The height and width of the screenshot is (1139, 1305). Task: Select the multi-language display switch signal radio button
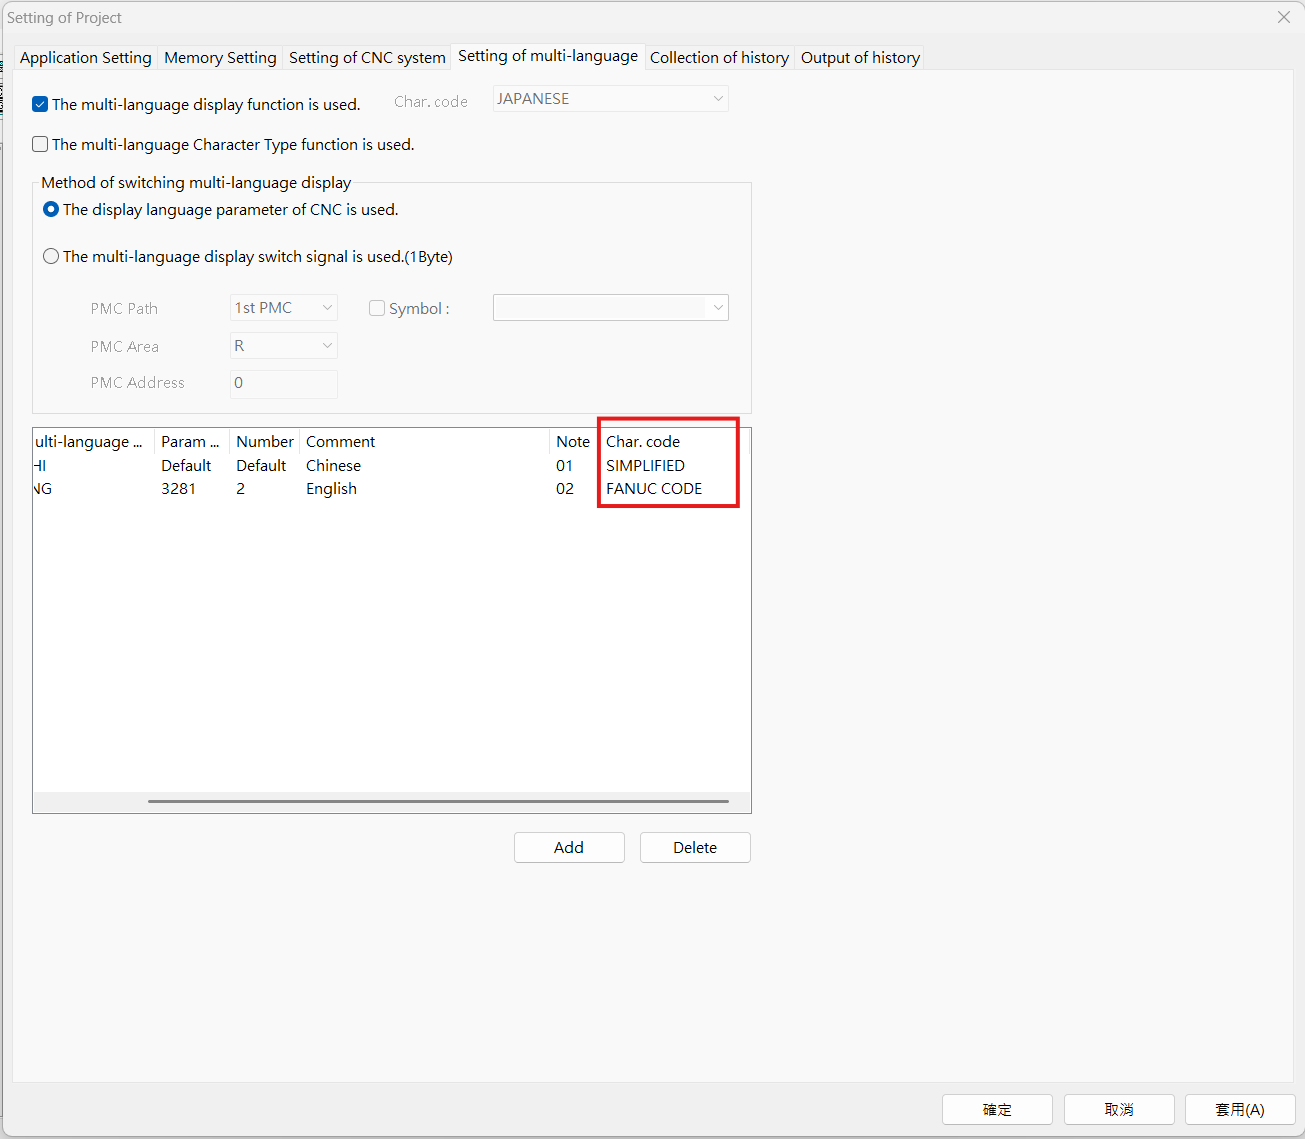tap(51, 256)
